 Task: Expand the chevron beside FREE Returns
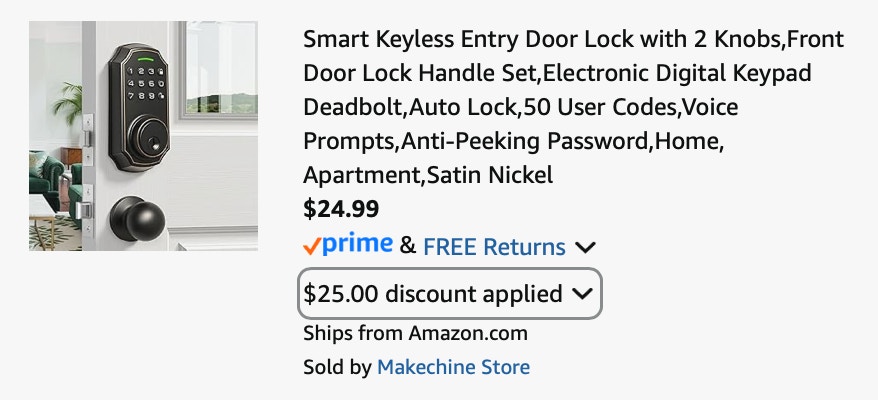click(585, 247)
